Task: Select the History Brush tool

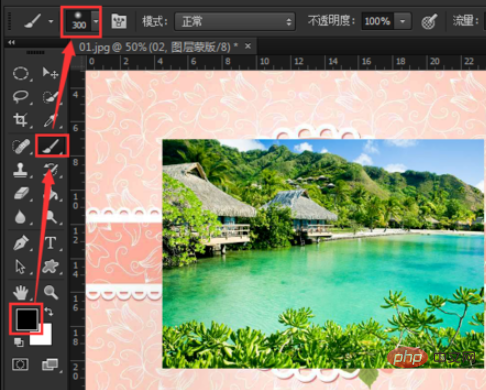Action: click(x=51, y=170)
